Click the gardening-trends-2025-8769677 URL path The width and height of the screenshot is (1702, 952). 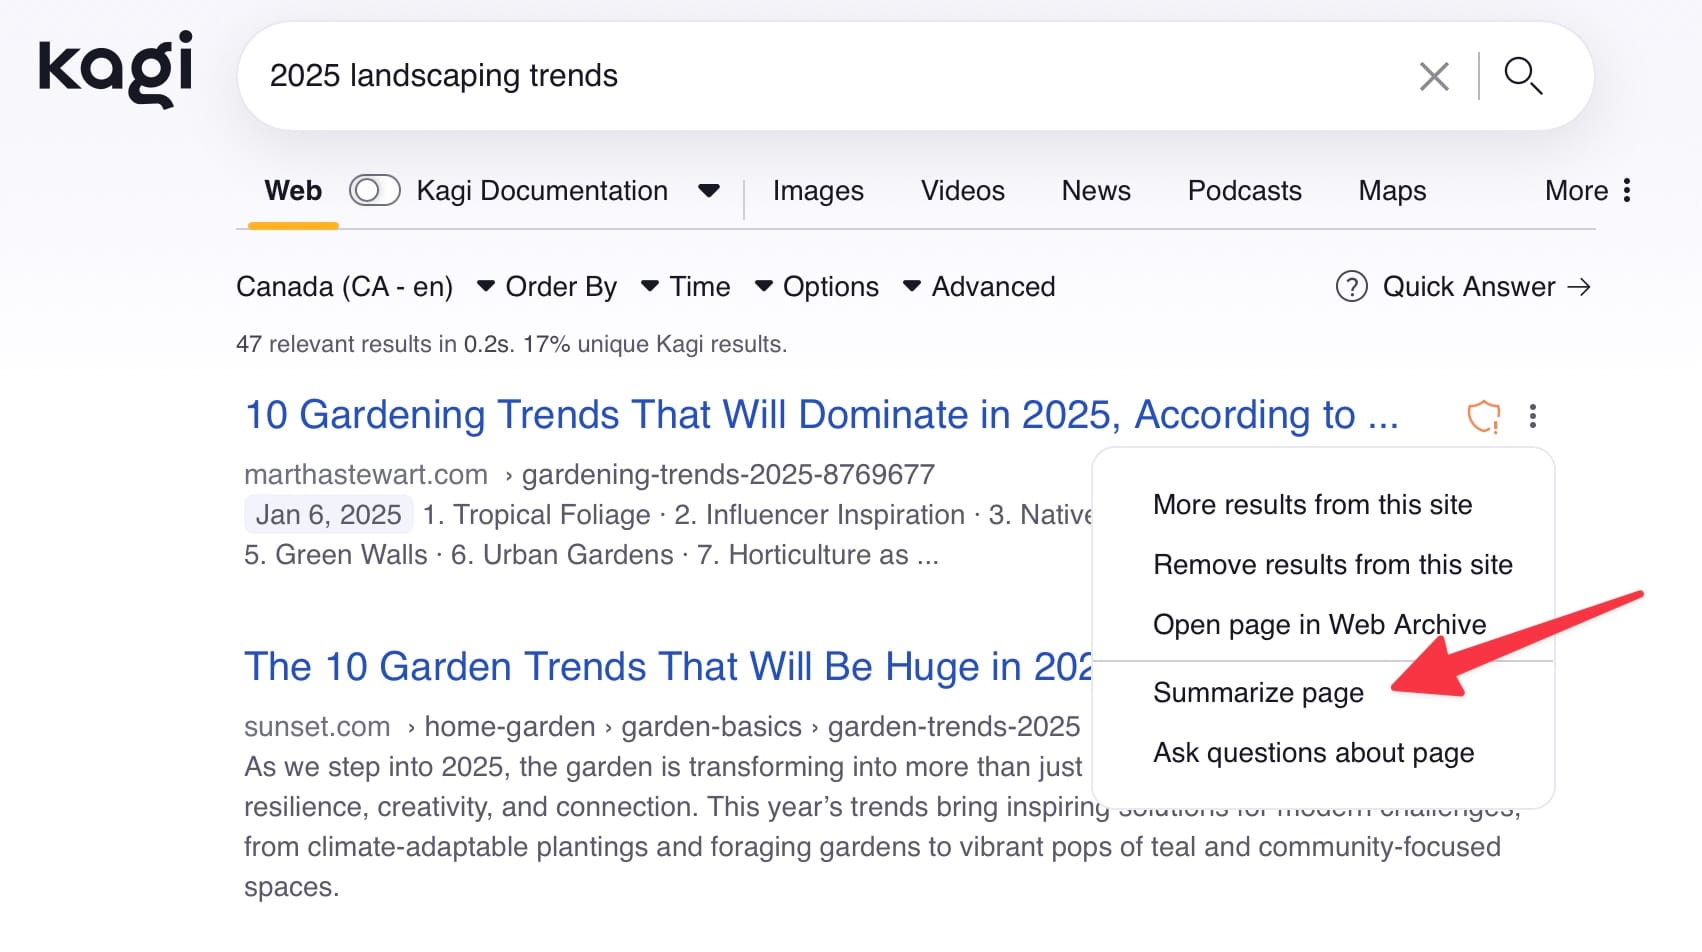pos(728,474)
